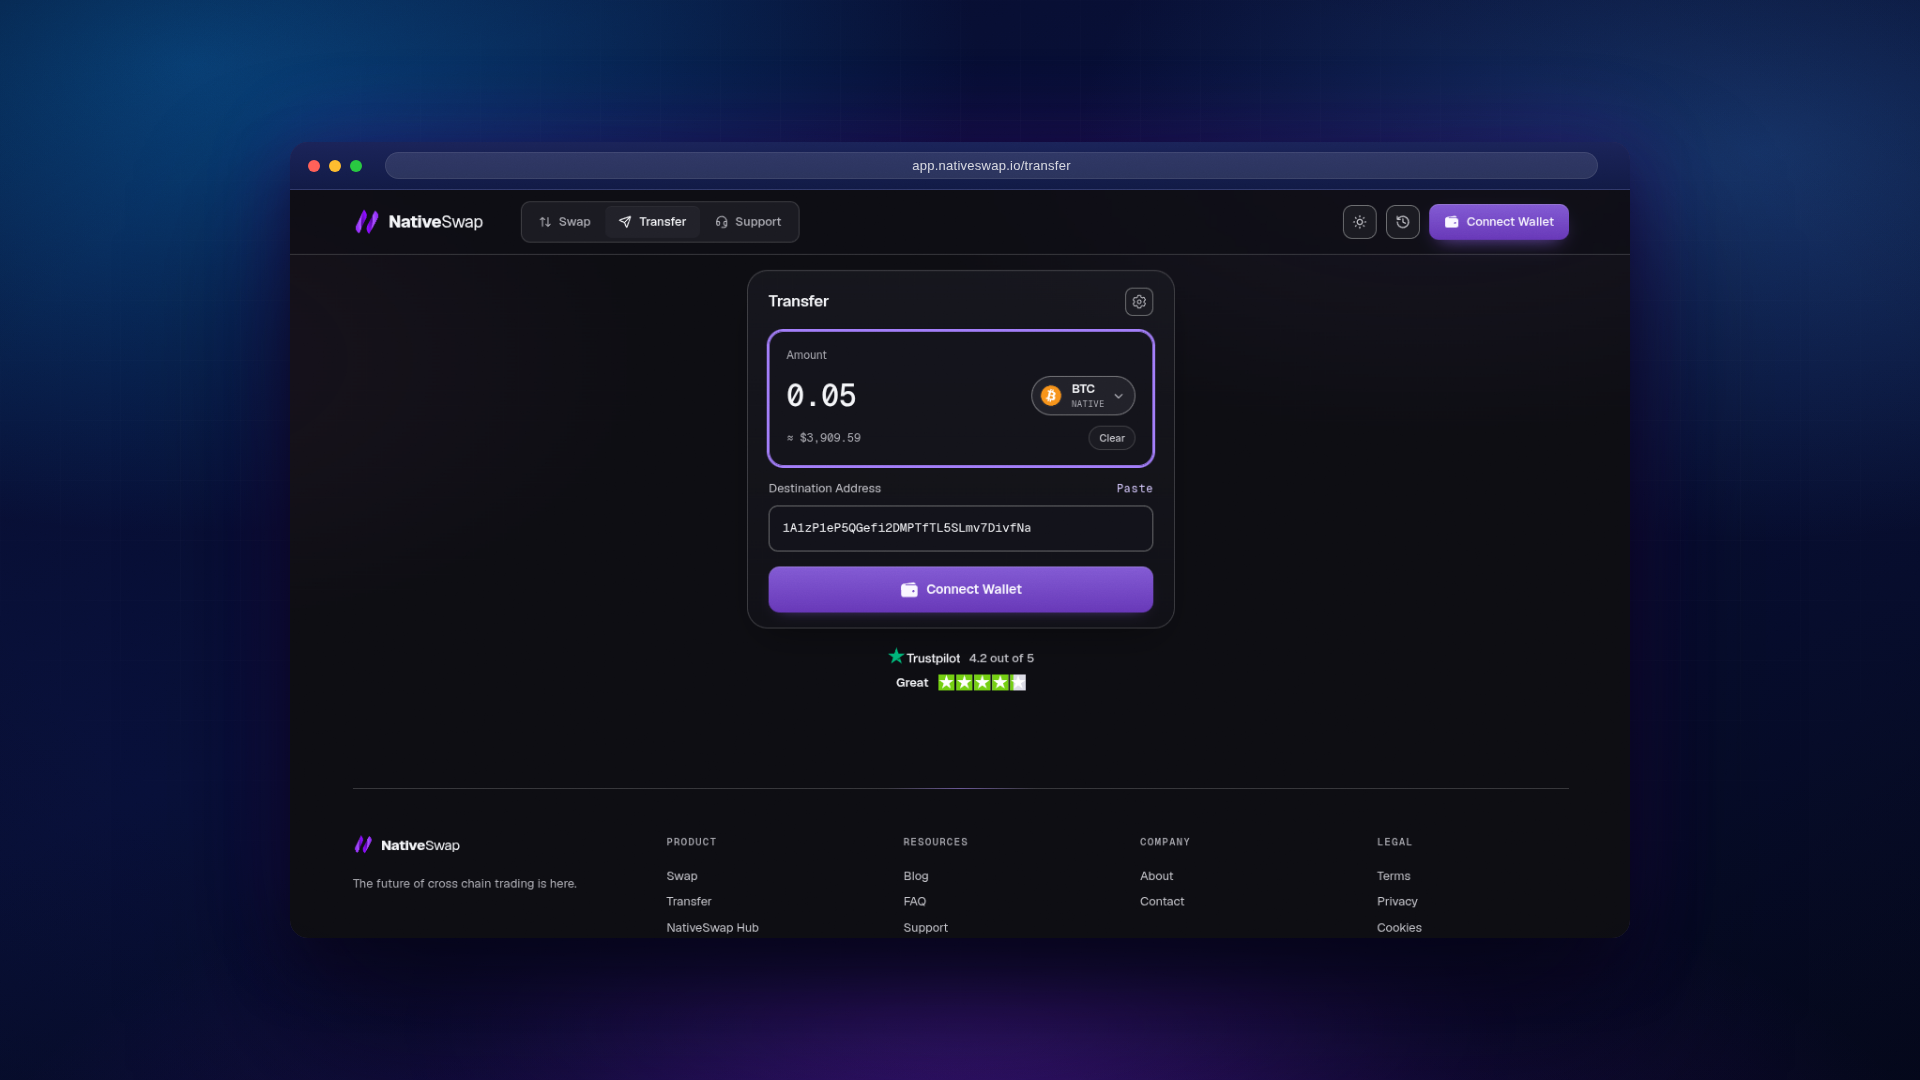This screenshot has height=1080, width=1920.
Task: Open the Terms link
Action: [1394, 876]
